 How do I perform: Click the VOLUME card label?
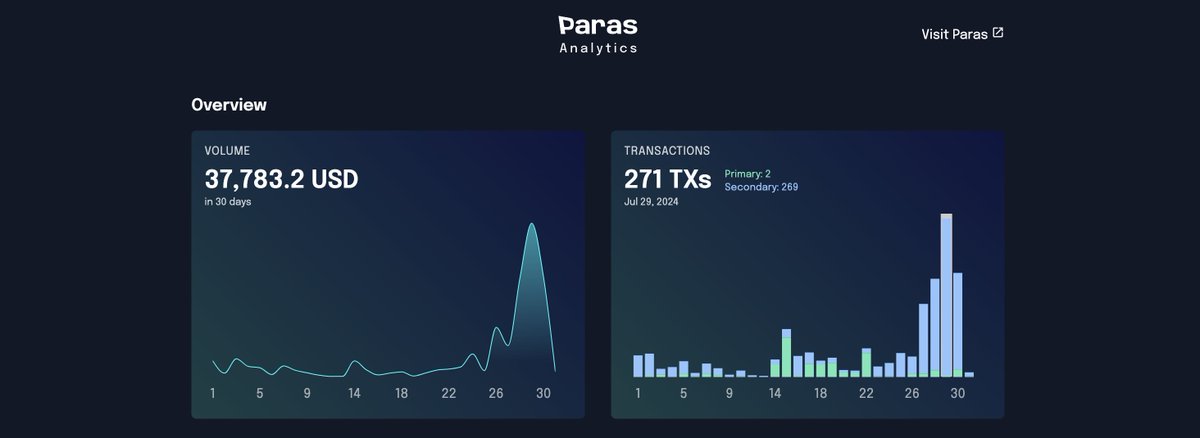tap(227, 151)
